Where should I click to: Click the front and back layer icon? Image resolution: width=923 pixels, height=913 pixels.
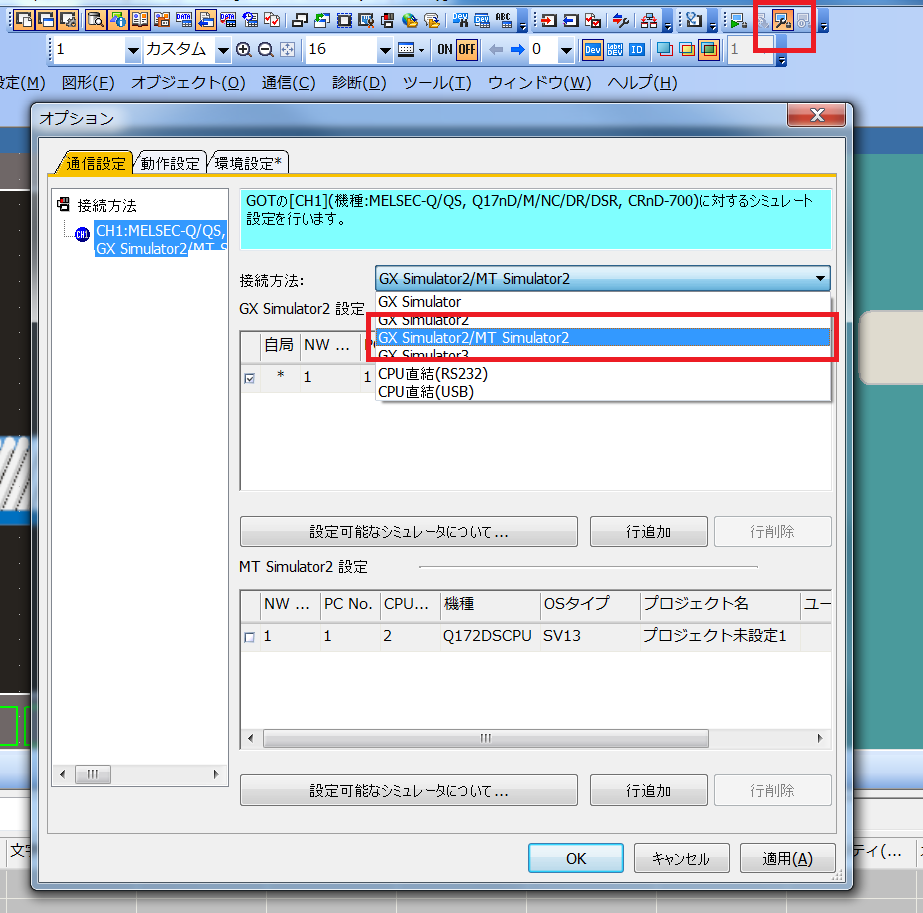point(709,50)
